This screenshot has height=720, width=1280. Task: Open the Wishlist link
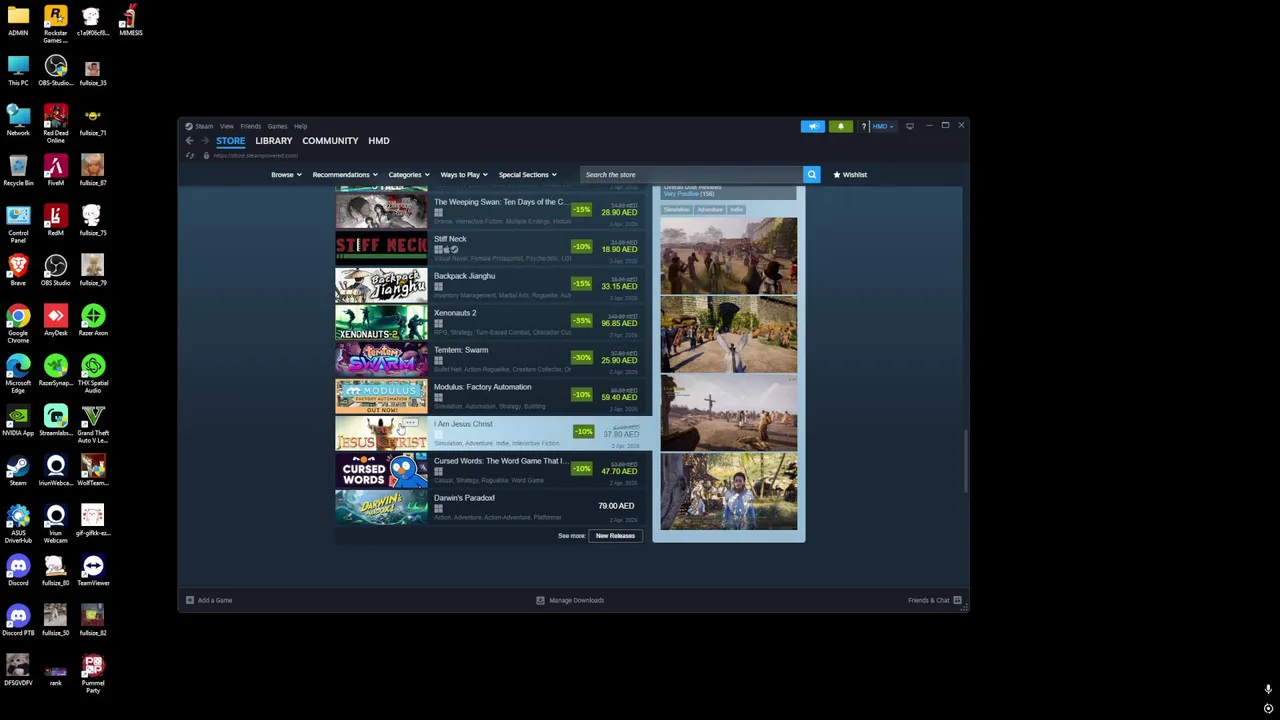(850, 175)
